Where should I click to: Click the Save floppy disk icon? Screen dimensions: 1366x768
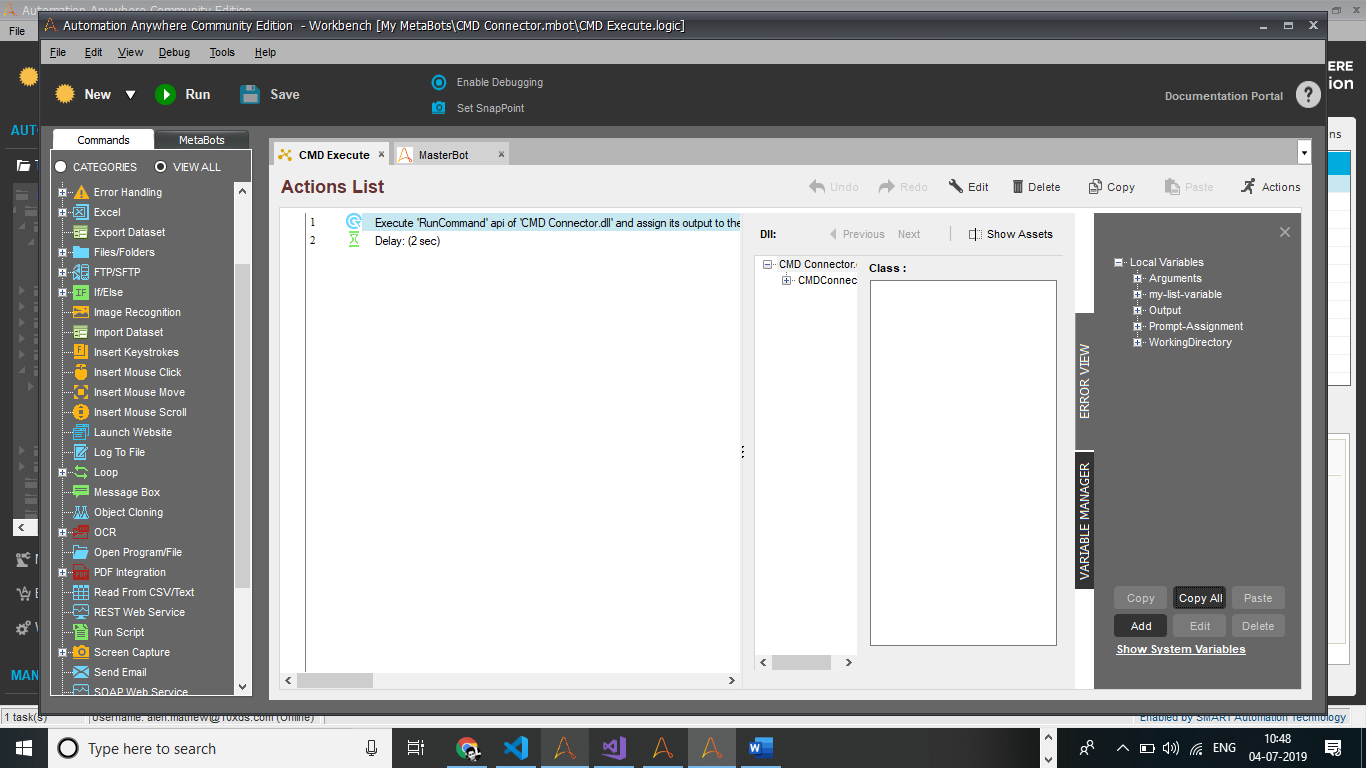pos(250,94)
